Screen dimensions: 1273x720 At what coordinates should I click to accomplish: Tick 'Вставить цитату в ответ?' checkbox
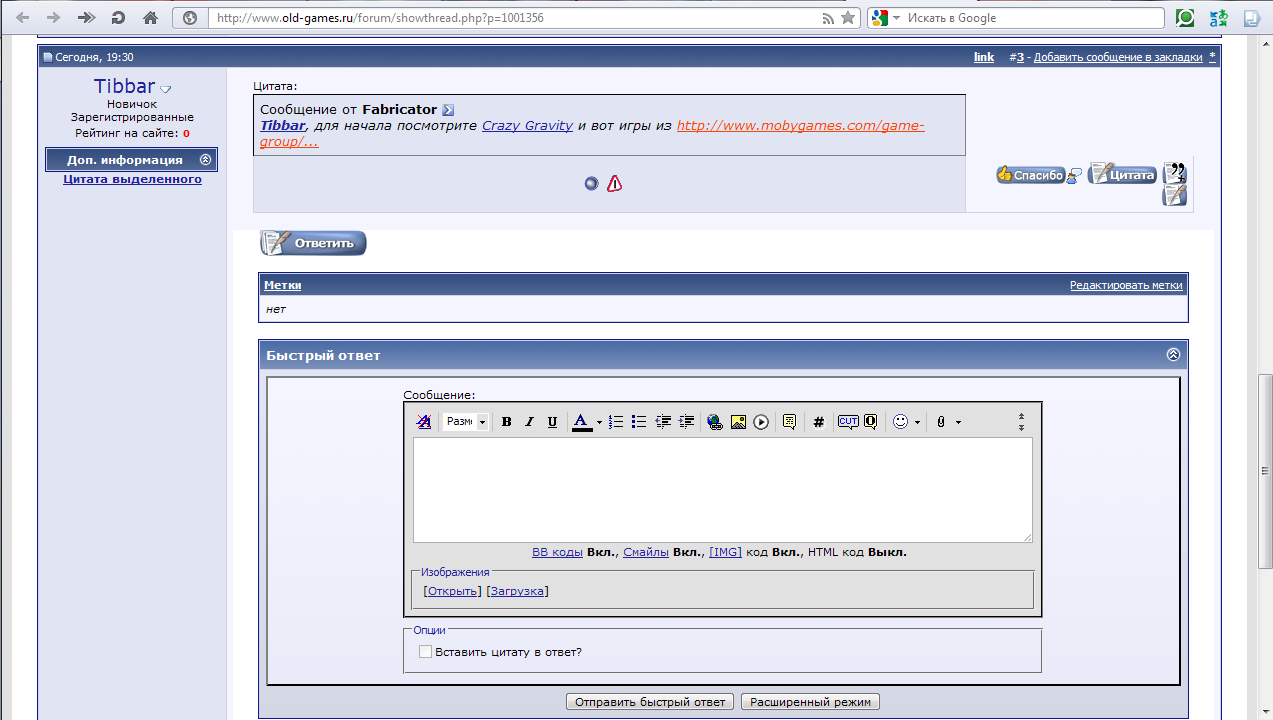425,652
